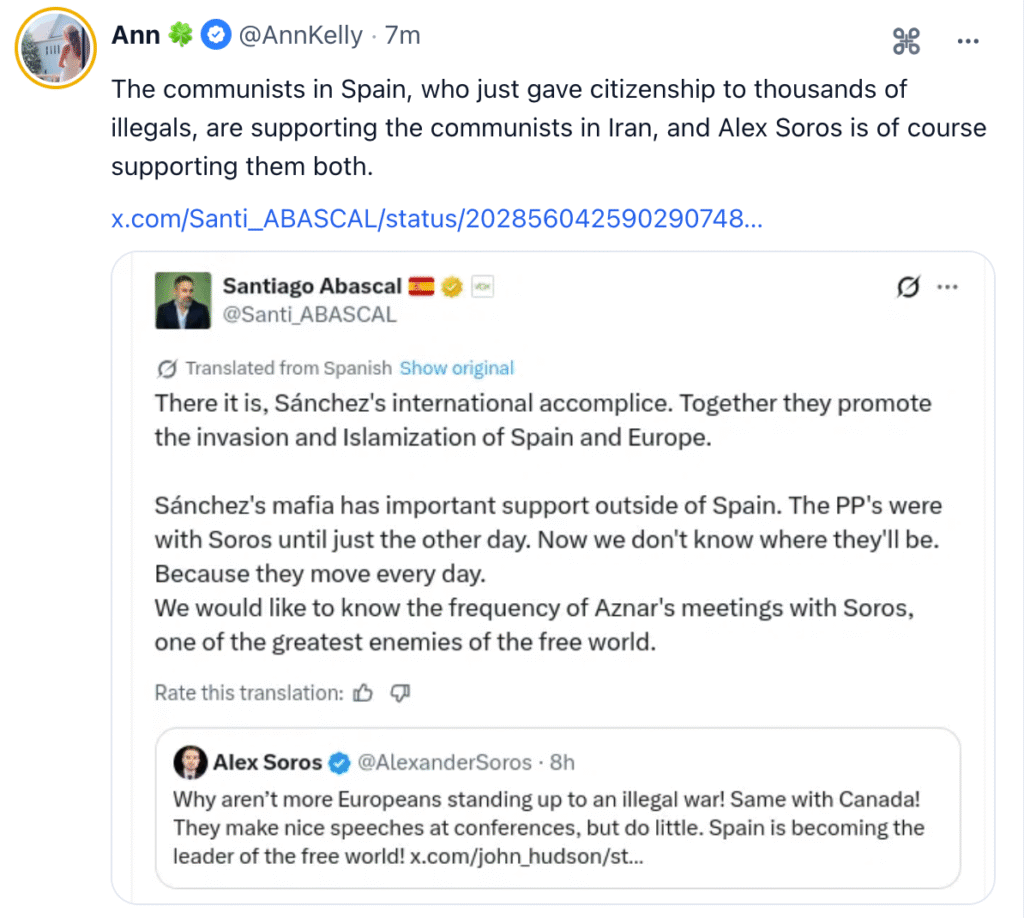Click the Grok icon on Abascal's quoted post

[908, 288]
